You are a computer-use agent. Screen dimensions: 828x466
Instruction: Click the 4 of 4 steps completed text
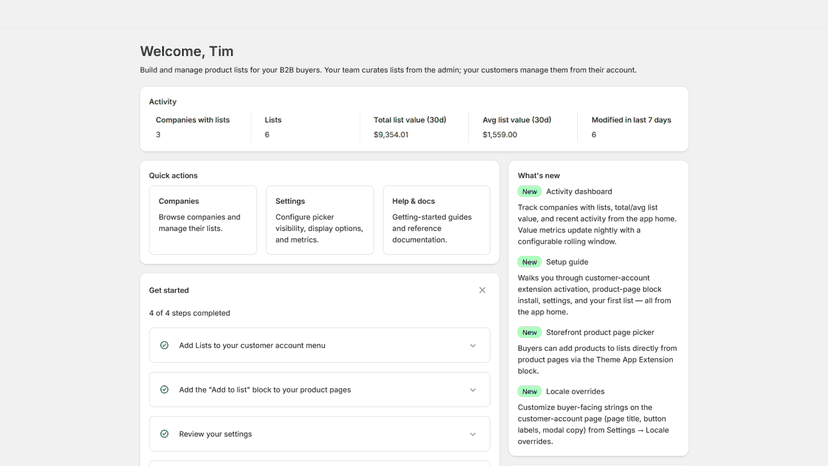pyautogui.click(x=190, y=313)
